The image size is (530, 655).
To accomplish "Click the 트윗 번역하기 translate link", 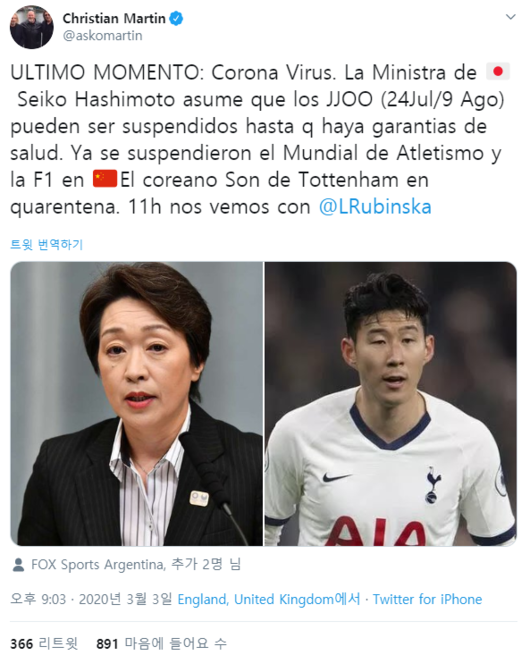I will [x=46, y=244].
